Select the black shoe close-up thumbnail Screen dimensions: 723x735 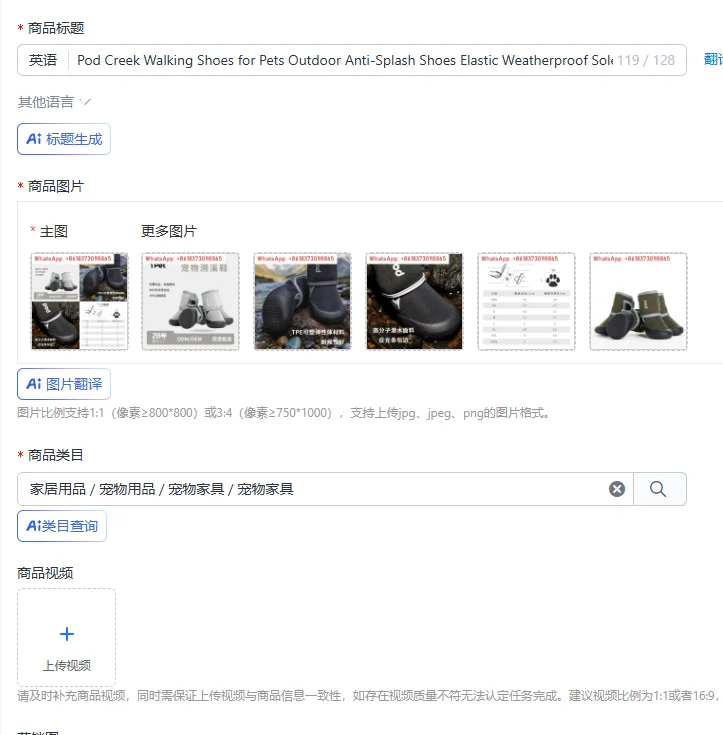coord(414,301)
